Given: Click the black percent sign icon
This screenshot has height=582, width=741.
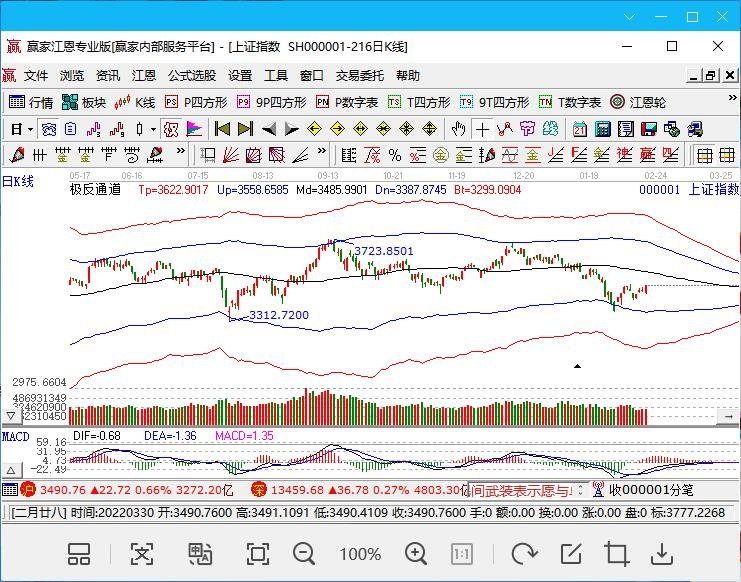Looking at the screenshot, I should [x=395, y=155].
